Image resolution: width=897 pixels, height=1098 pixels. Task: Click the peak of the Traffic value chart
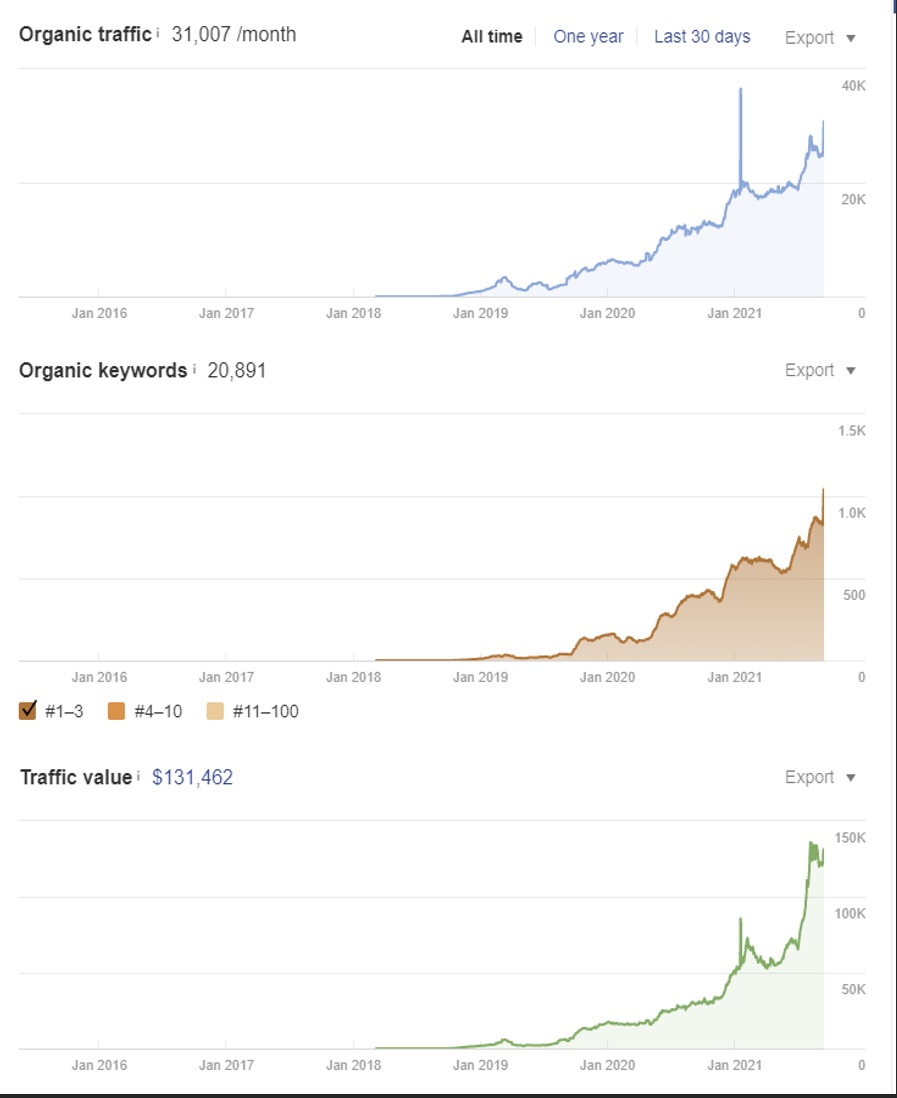coord(811,844)
